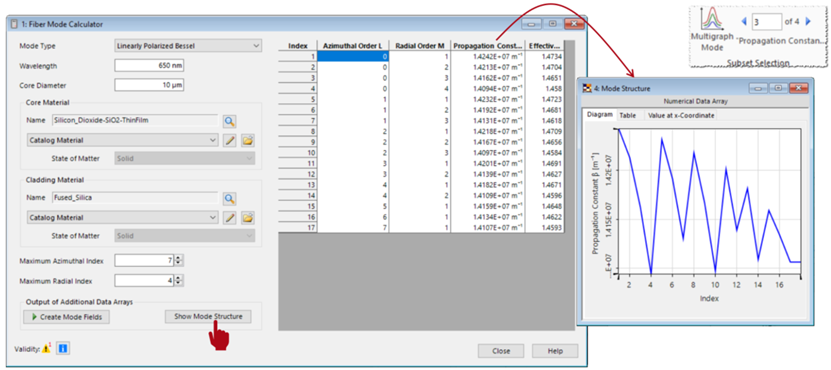This screenshot has height=370, width=831.
Task: Click effective index cell 1.458
Action: tap(544, 89)
